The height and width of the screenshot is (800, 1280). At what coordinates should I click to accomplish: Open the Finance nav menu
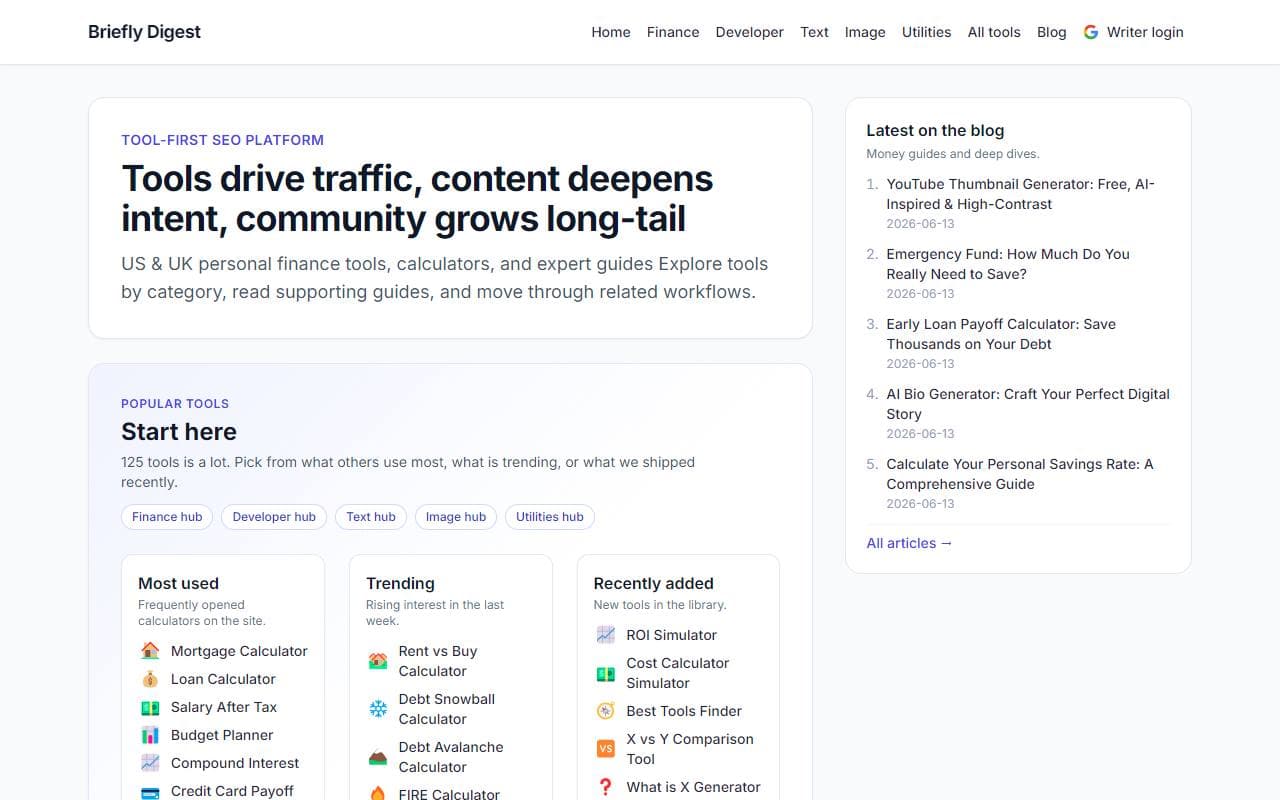coord(673,32)
